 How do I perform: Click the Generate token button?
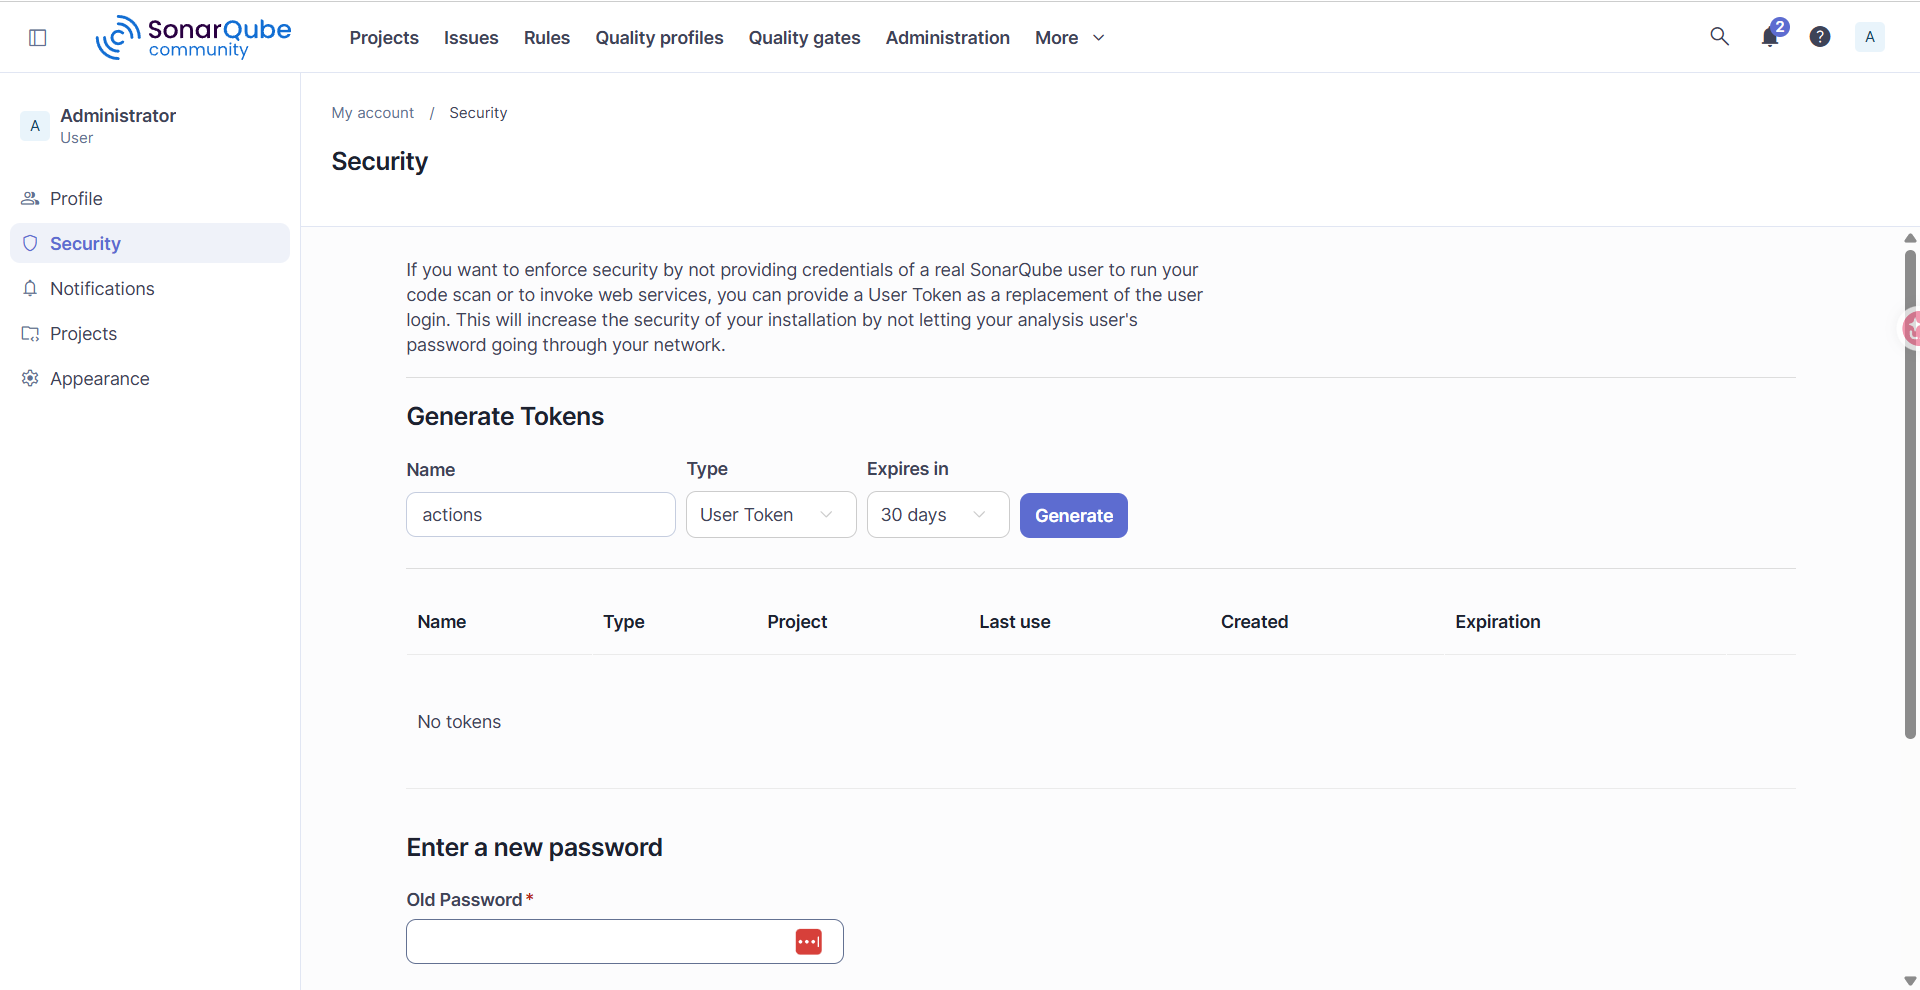(1074, 515)
